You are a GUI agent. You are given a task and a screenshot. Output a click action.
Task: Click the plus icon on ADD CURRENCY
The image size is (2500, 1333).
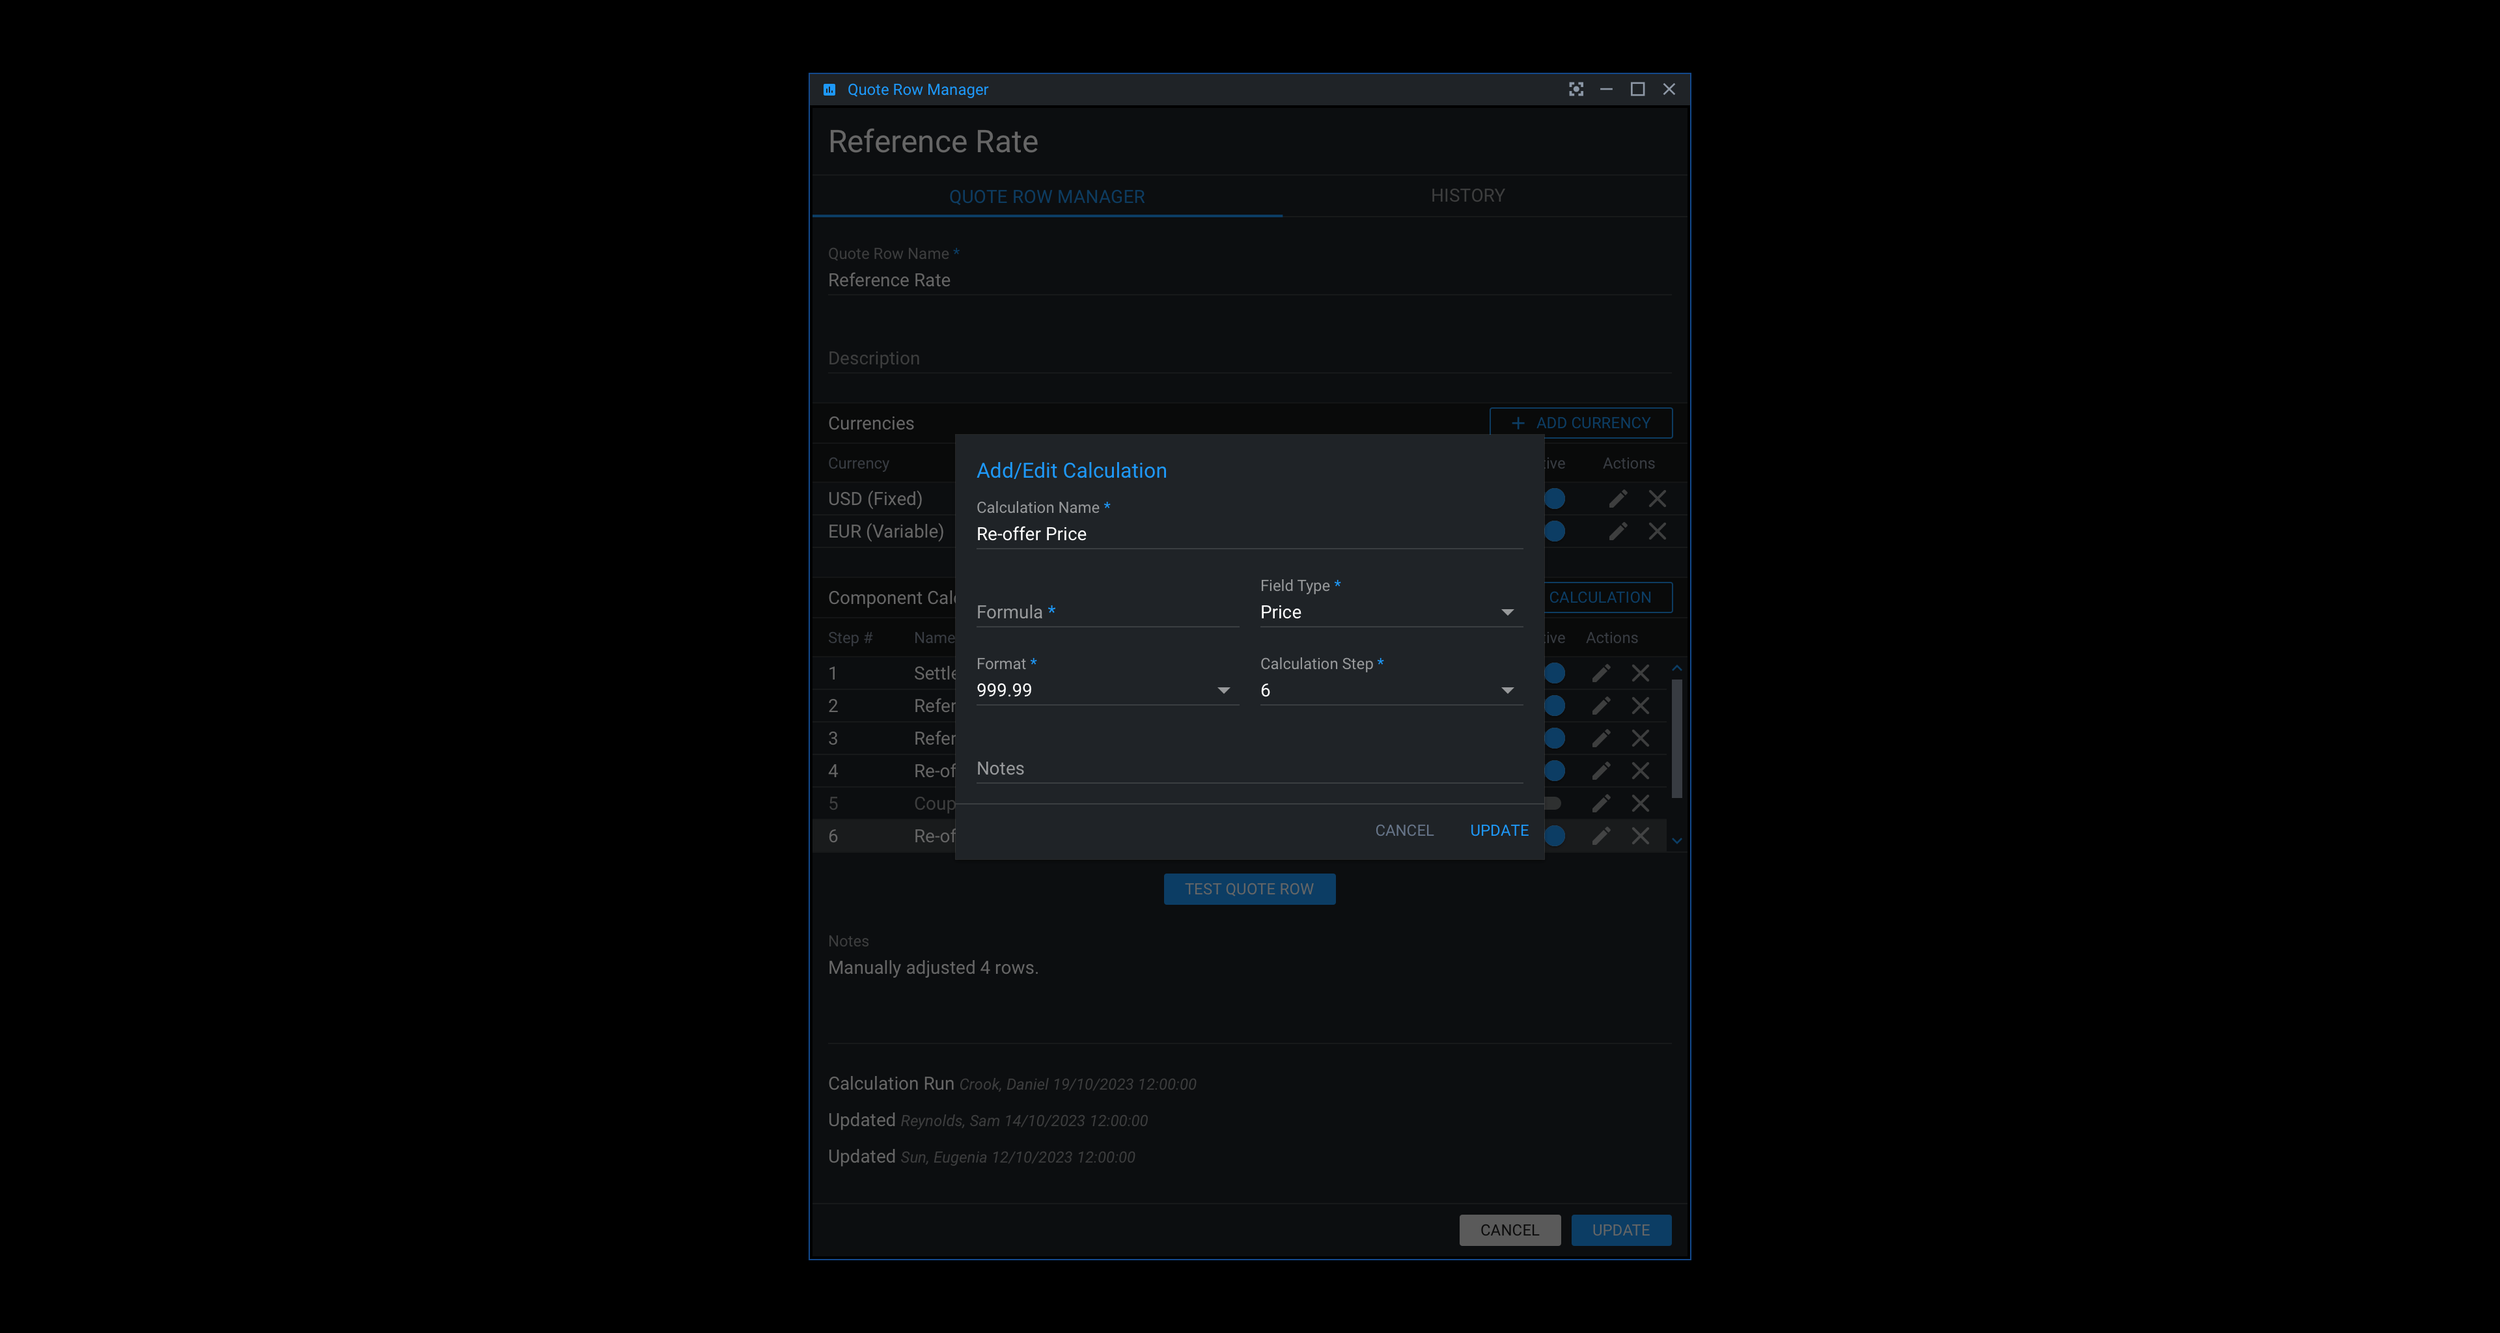coord(1517,423)
